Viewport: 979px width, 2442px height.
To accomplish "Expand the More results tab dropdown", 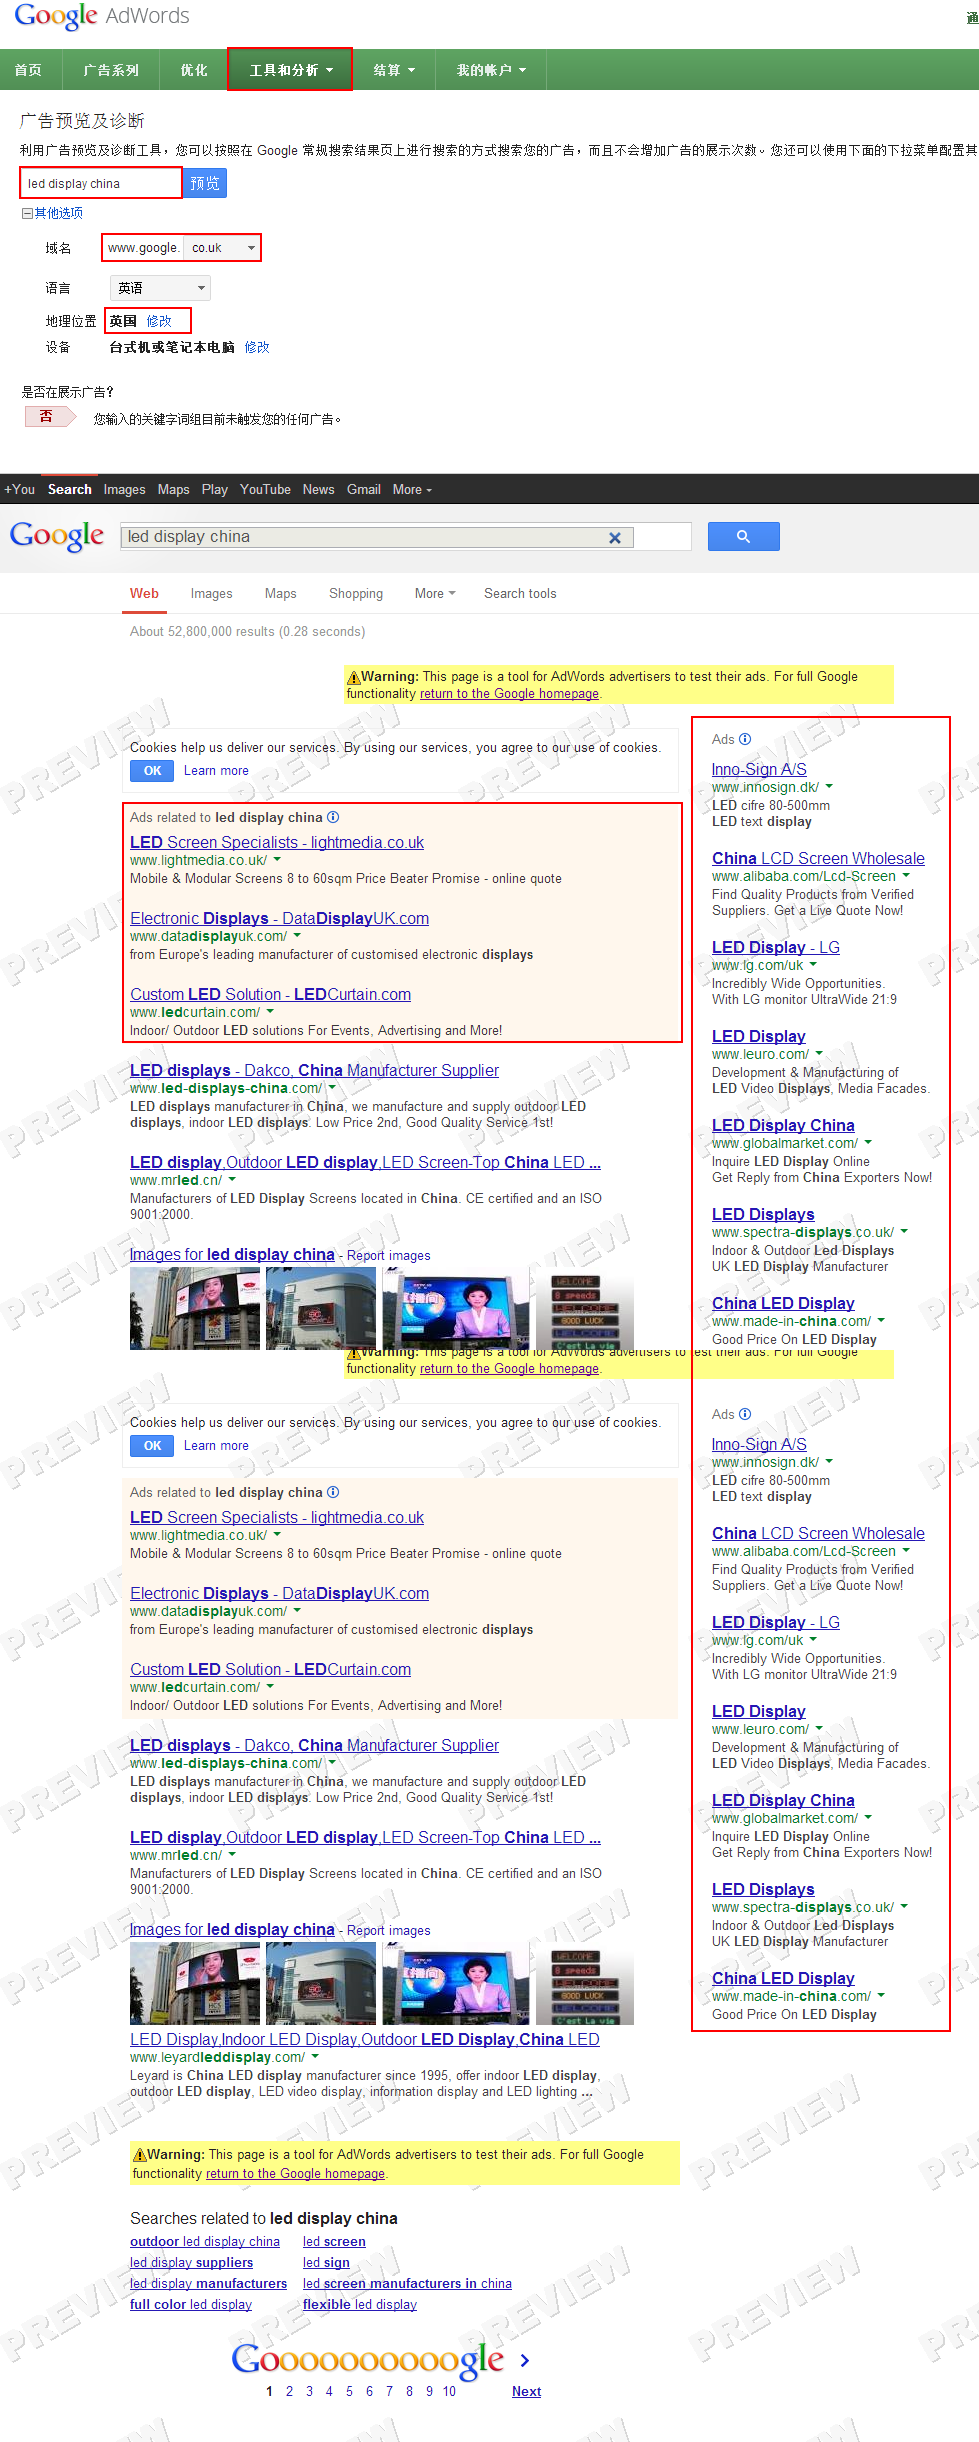I will pyautogui.click(x=435, y=593).
